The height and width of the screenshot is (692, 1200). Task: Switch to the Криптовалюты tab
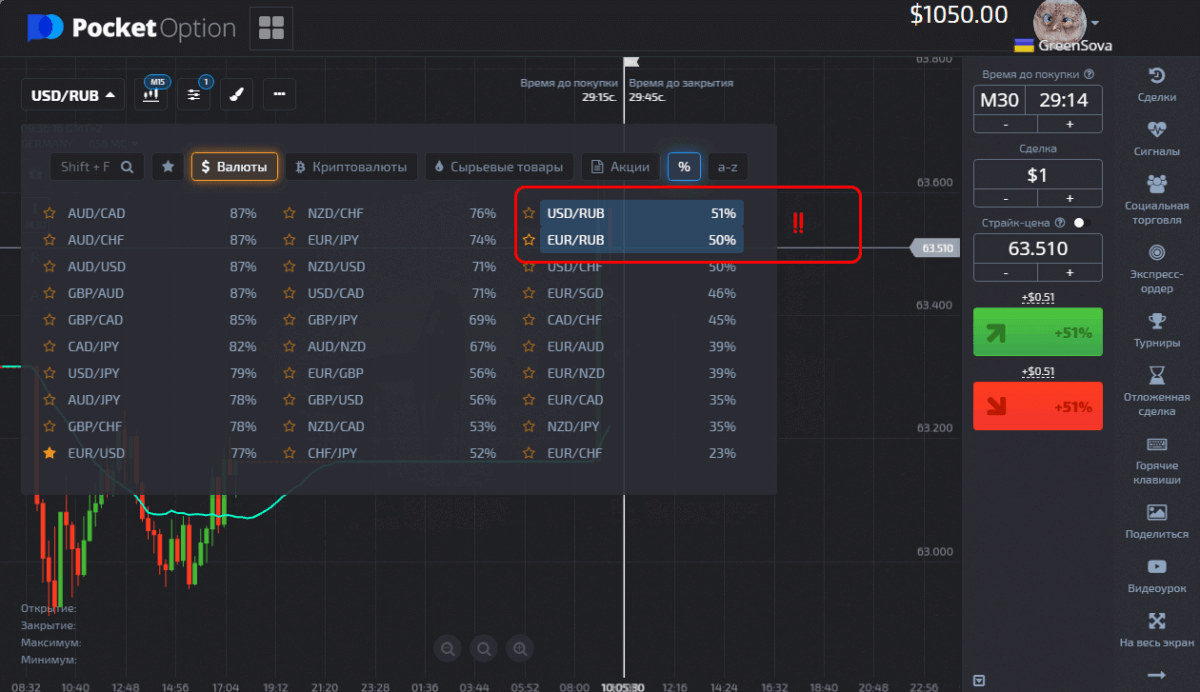point(350,167)
